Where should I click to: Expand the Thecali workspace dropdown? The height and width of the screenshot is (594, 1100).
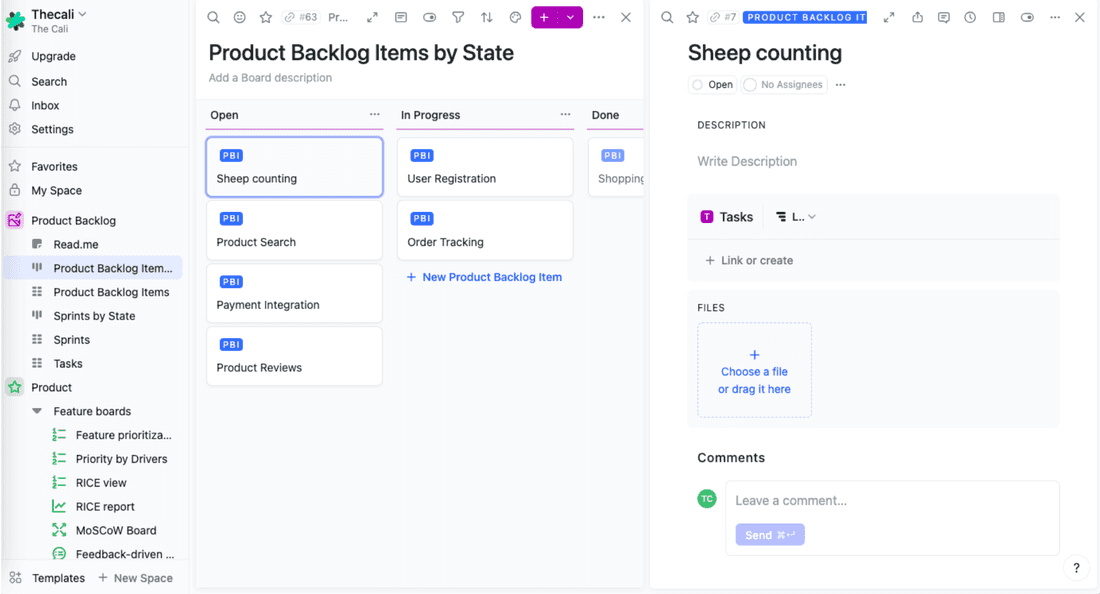pos(83,13)
